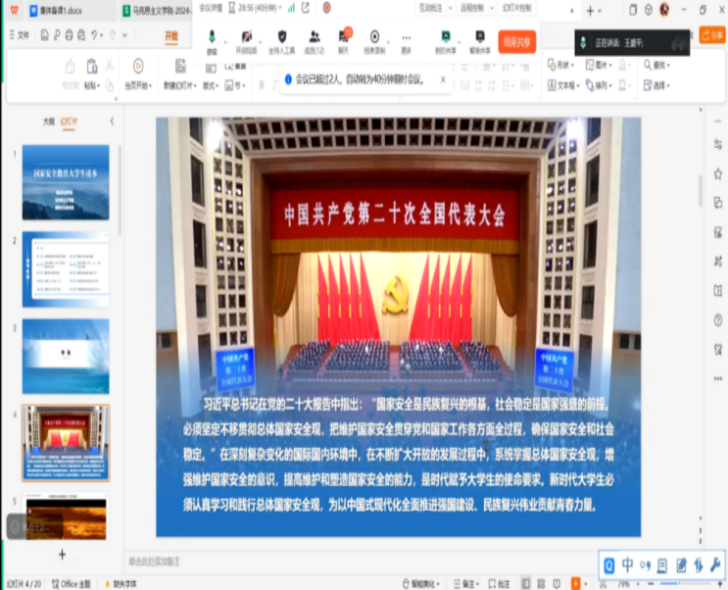The image size is (728, 590).
Task: Open the arrange dropdown
Action: (599, 85)
